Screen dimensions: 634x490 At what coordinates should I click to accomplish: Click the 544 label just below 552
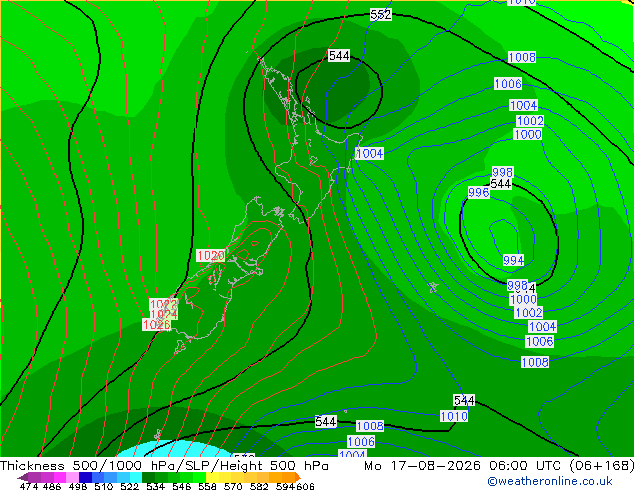tap(339, 55)
